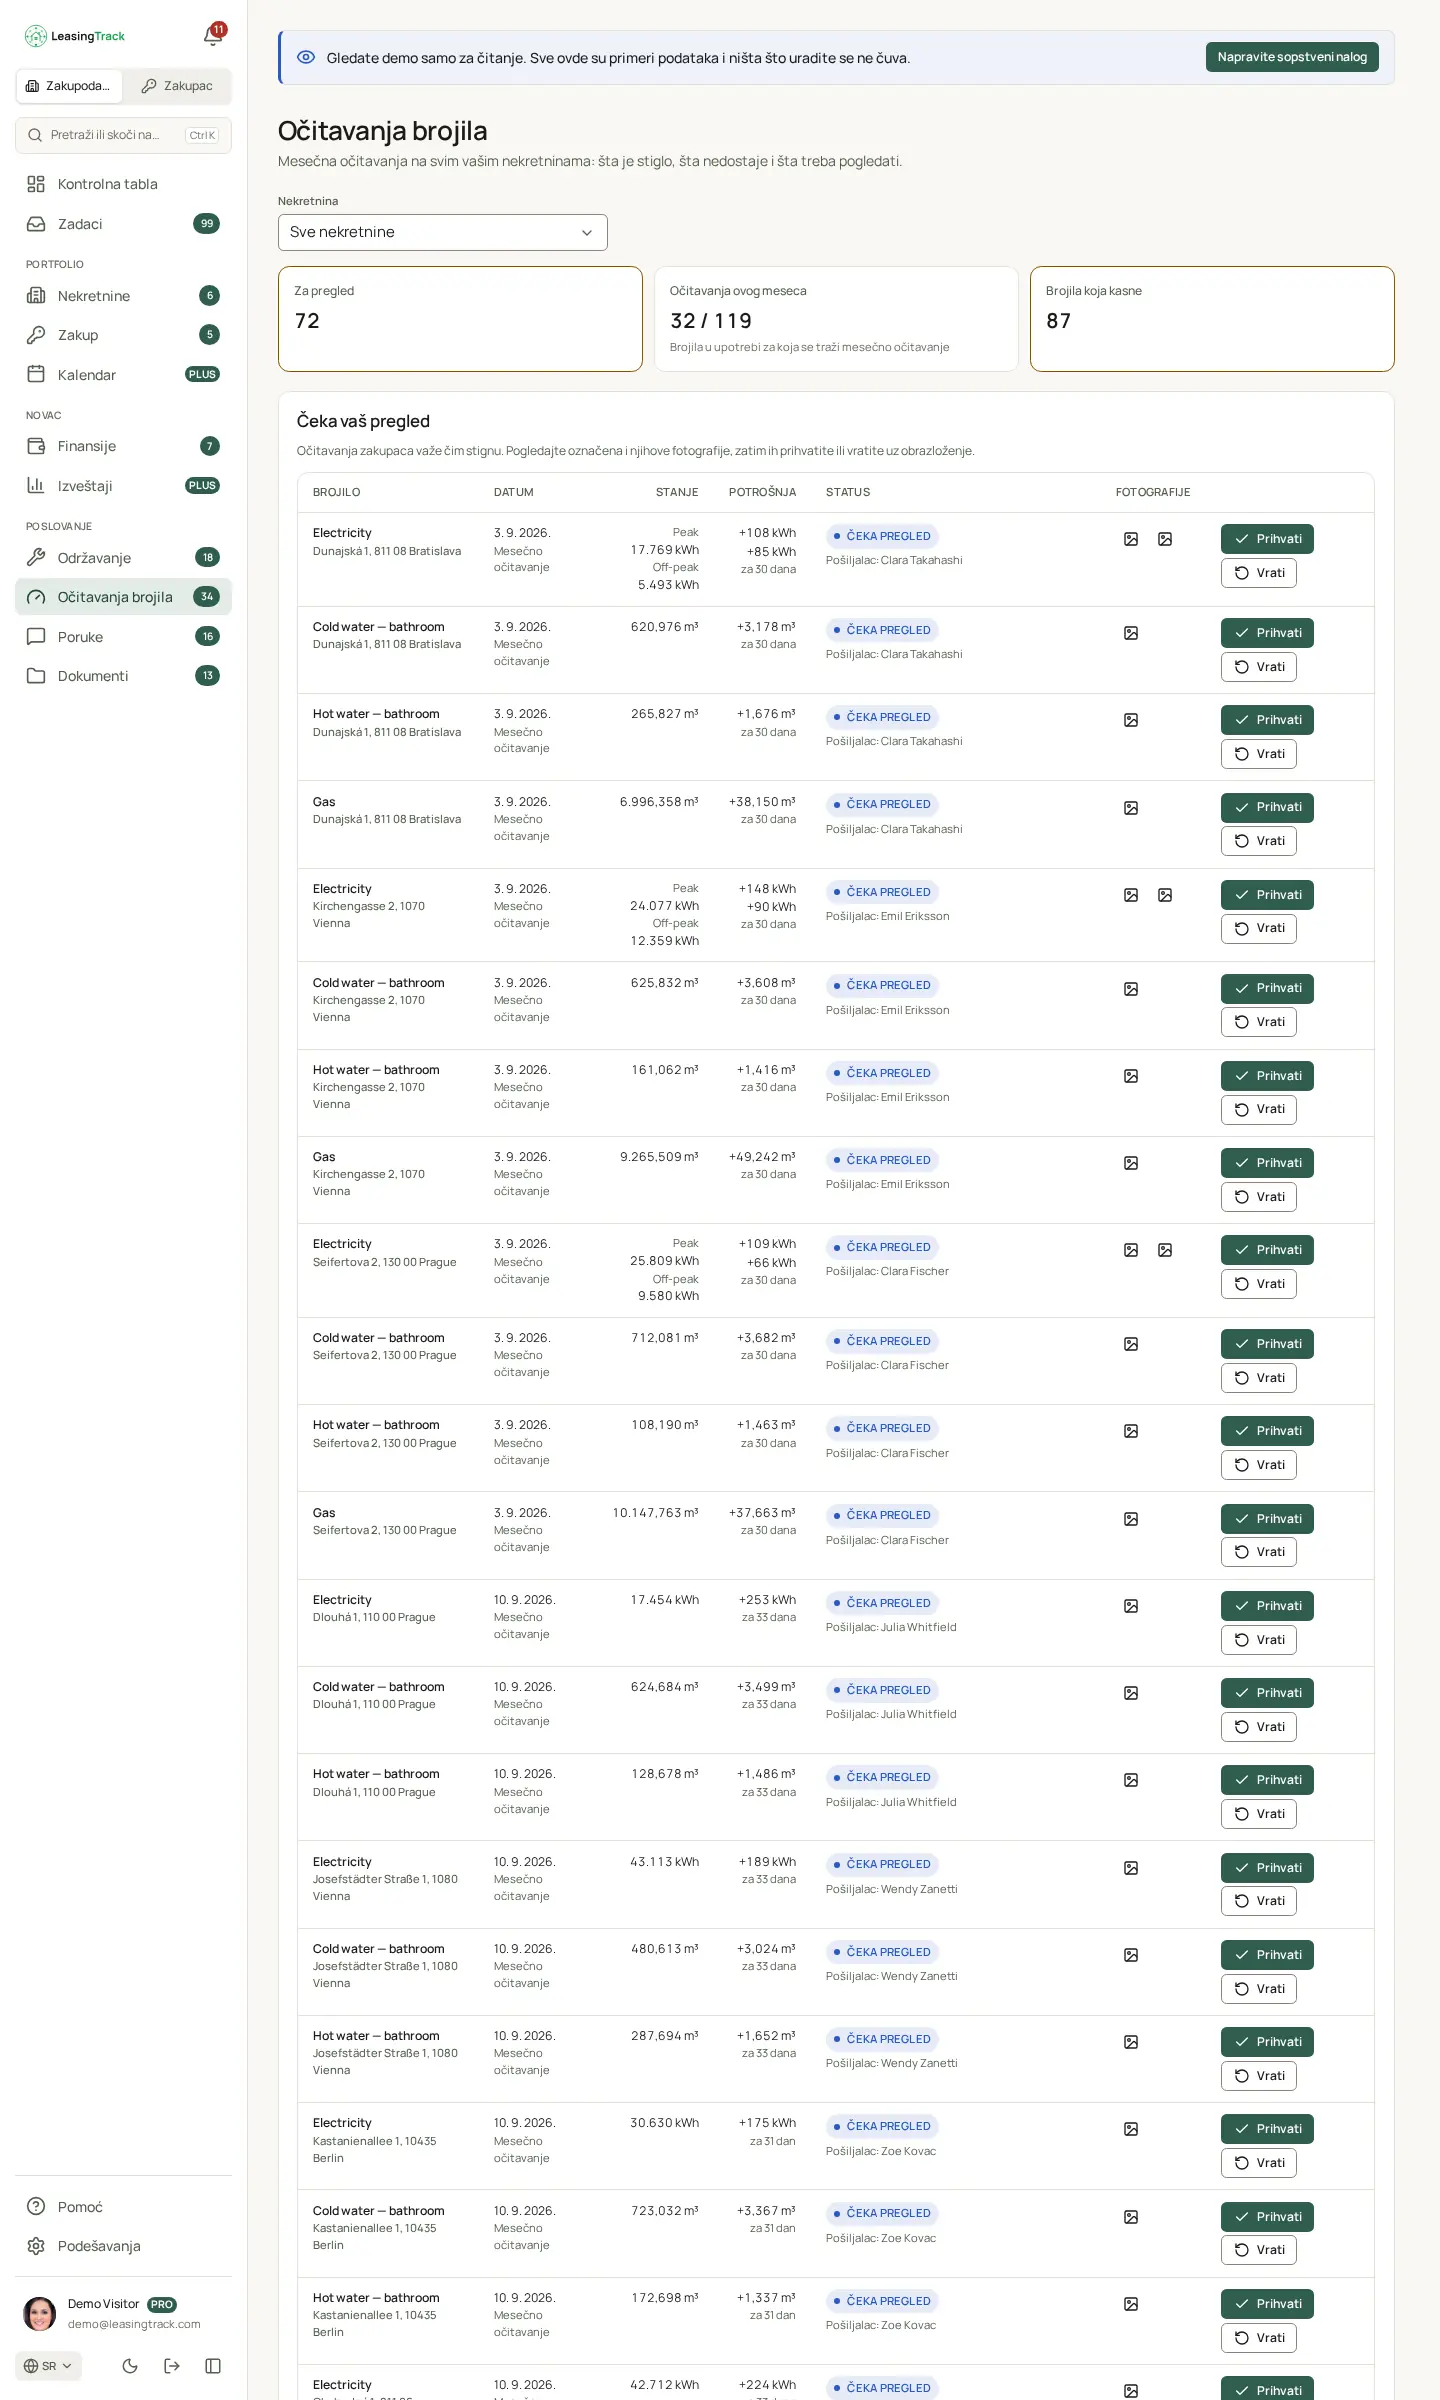This screenshot has width=1440, height=2400.
Task: Click the LeasingTrack logo
Action: click(75, 36)
